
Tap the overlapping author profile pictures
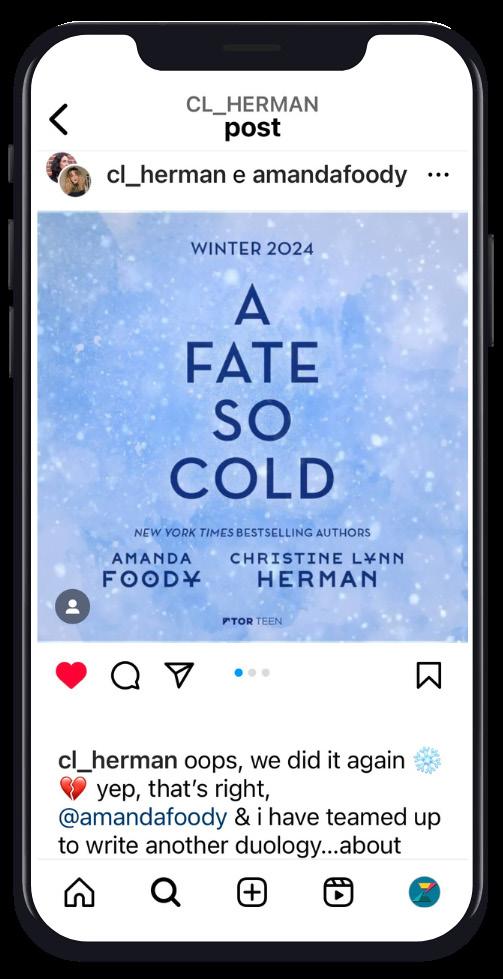[x=69, y=174]
